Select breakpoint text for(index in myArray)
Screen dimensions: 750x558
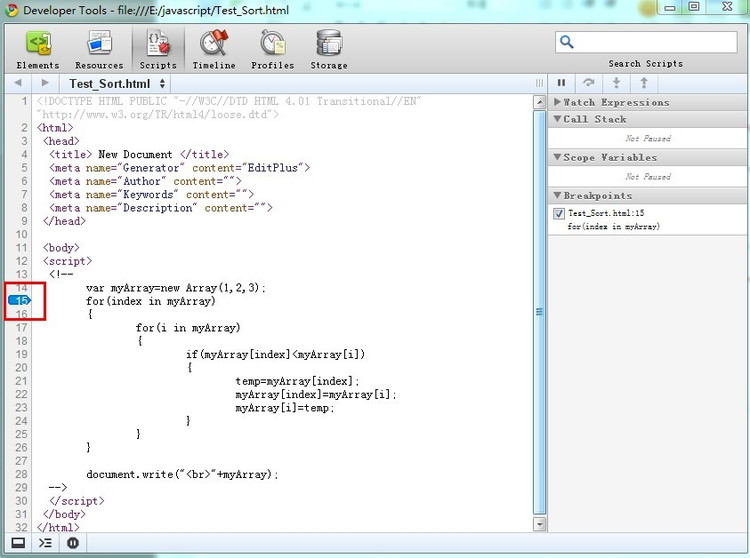(613, 226)
